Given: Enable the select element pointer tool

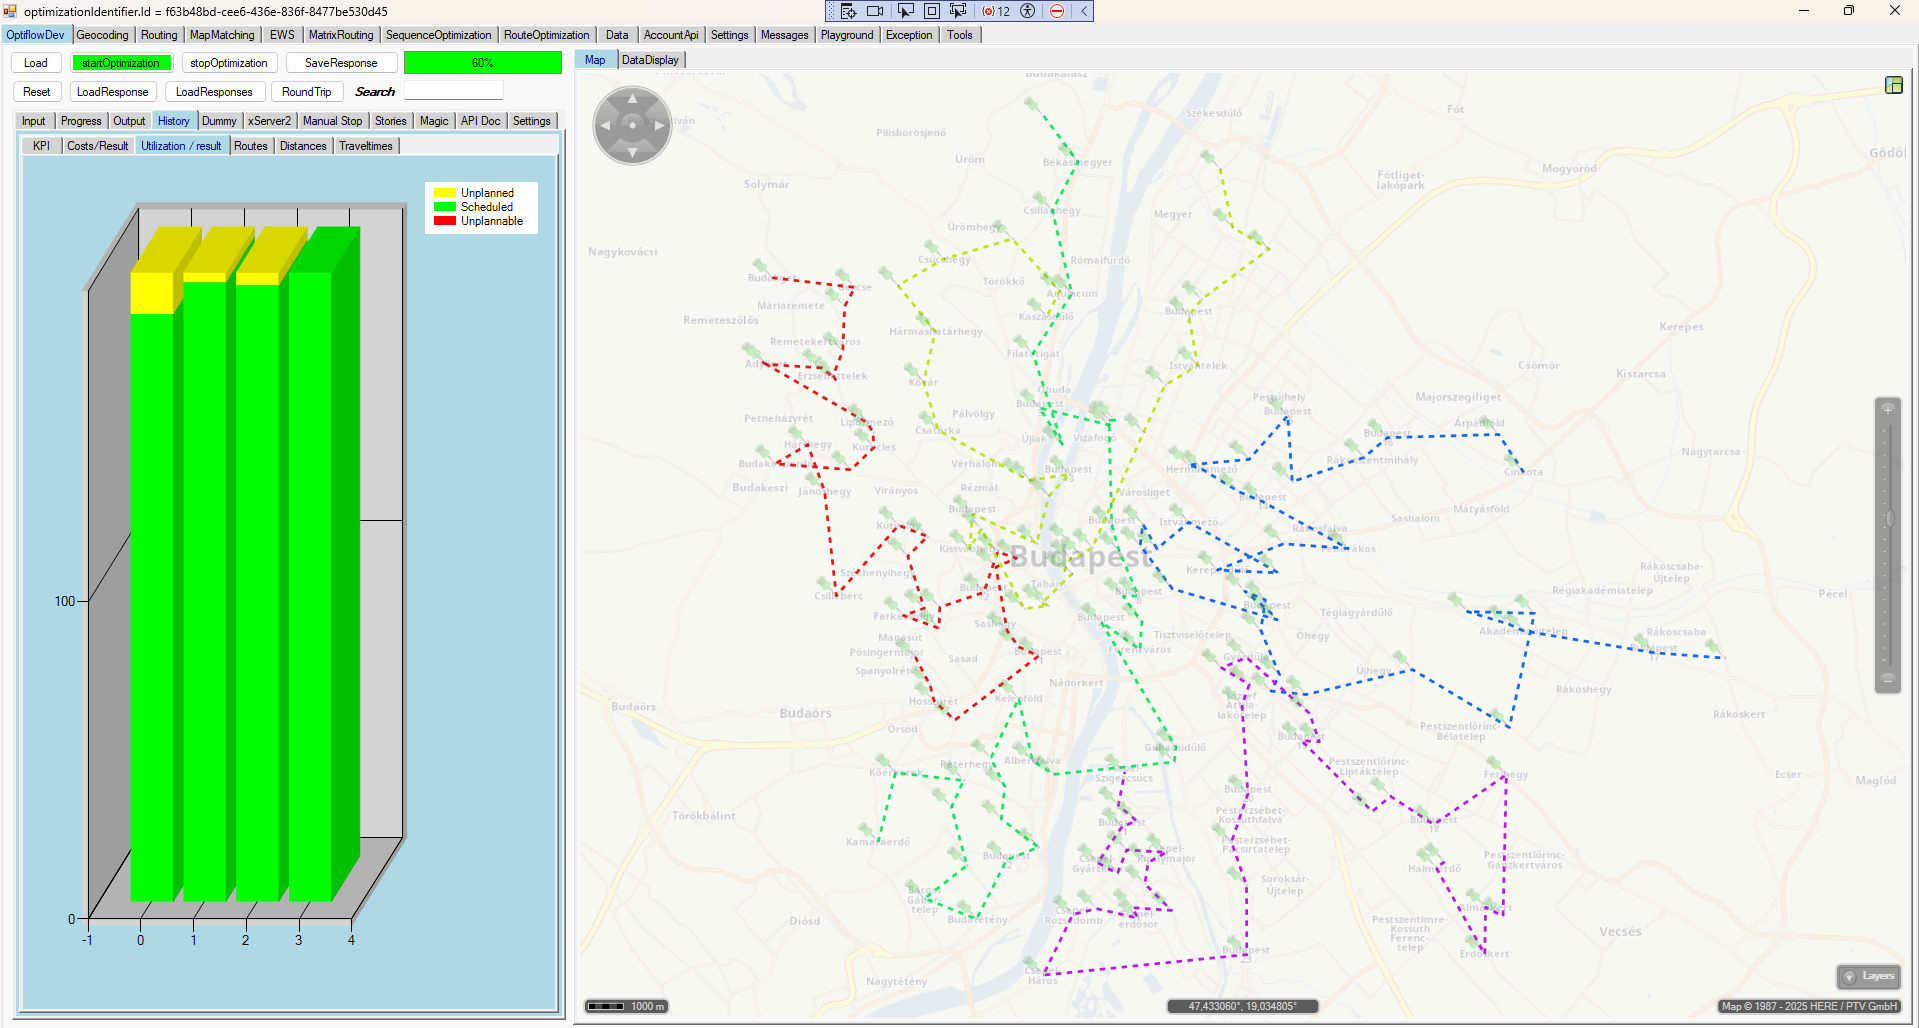Looking at the screenshot, I should tap(905, 11).
